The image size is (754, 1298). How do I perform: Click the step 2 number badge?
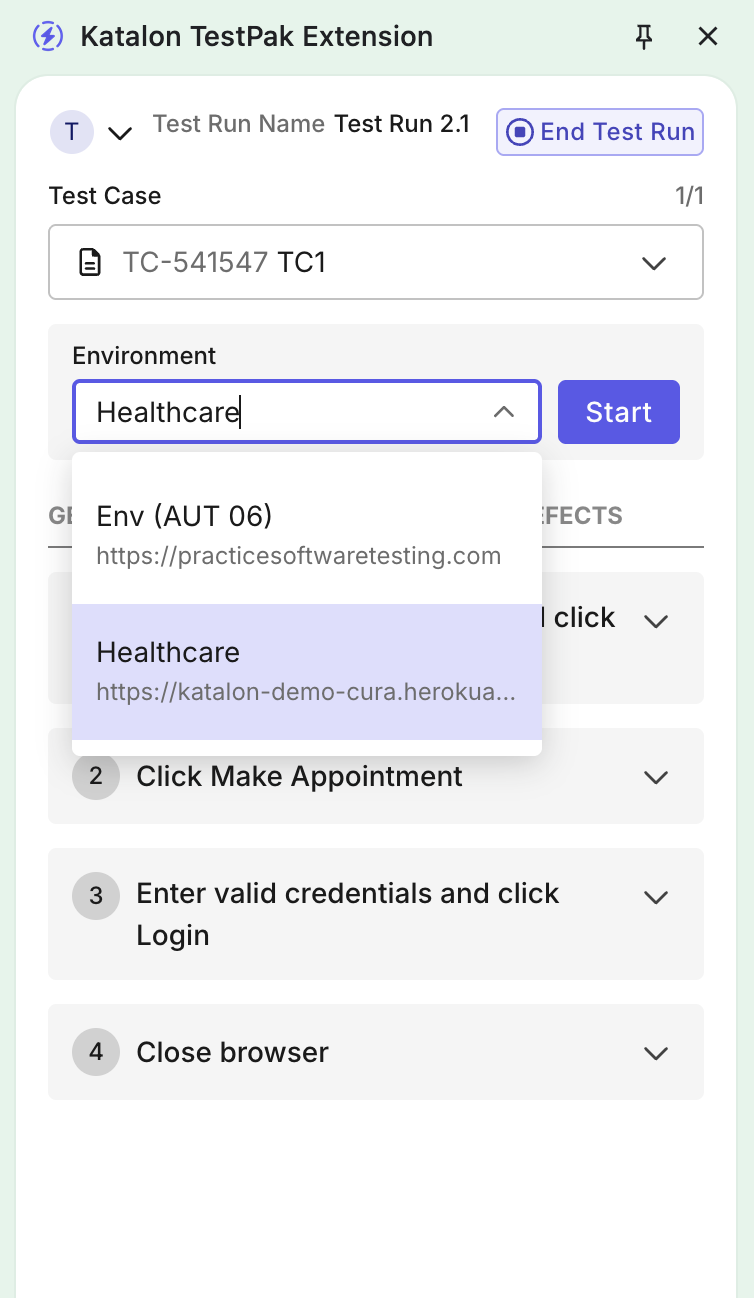(x=96, y=776)
